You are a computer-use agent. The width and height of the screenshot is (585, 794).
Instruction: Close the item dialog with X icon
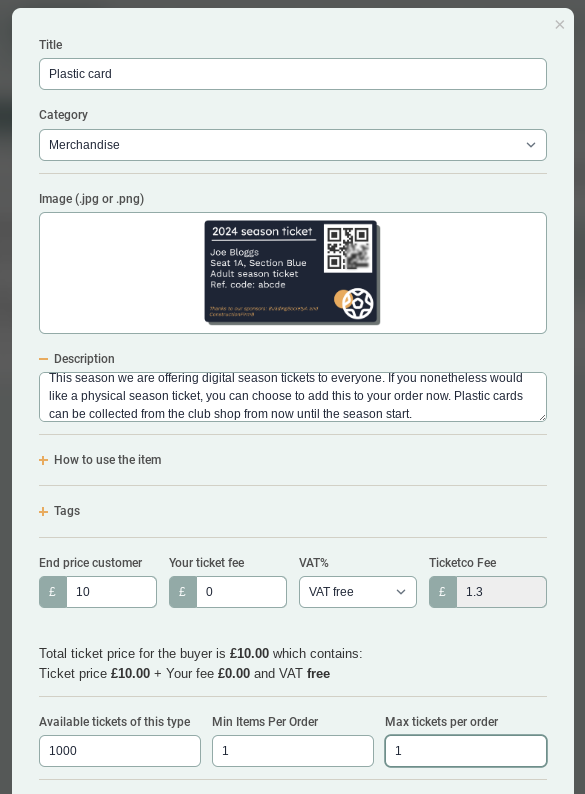pos(559,25)
